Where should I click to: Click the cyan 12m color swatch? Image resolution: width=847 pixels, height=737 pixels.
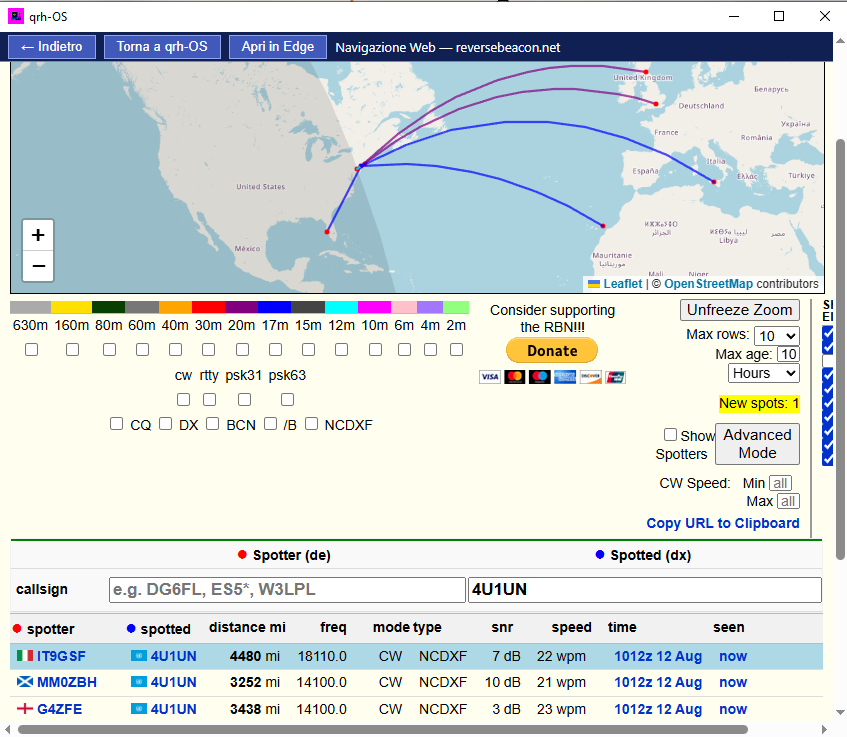[x=341, y=307]
